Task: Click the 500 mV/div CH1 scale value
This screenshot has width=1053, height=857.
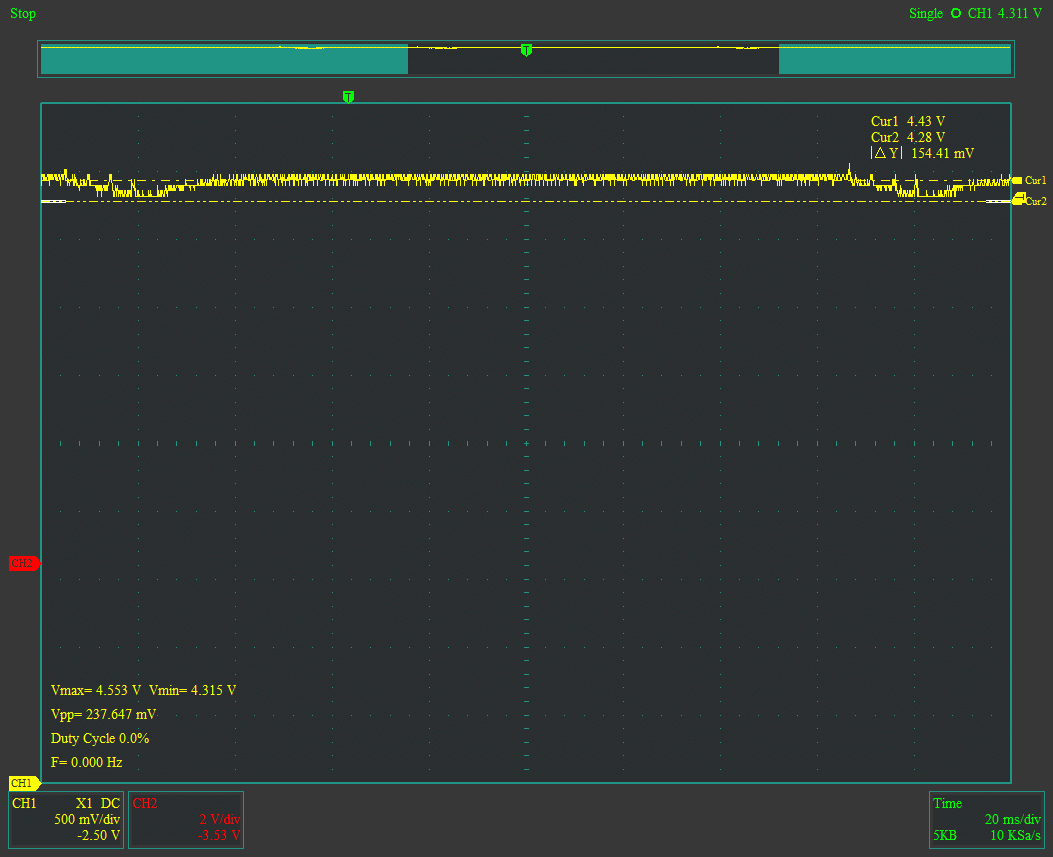Action: click(87, 819)
